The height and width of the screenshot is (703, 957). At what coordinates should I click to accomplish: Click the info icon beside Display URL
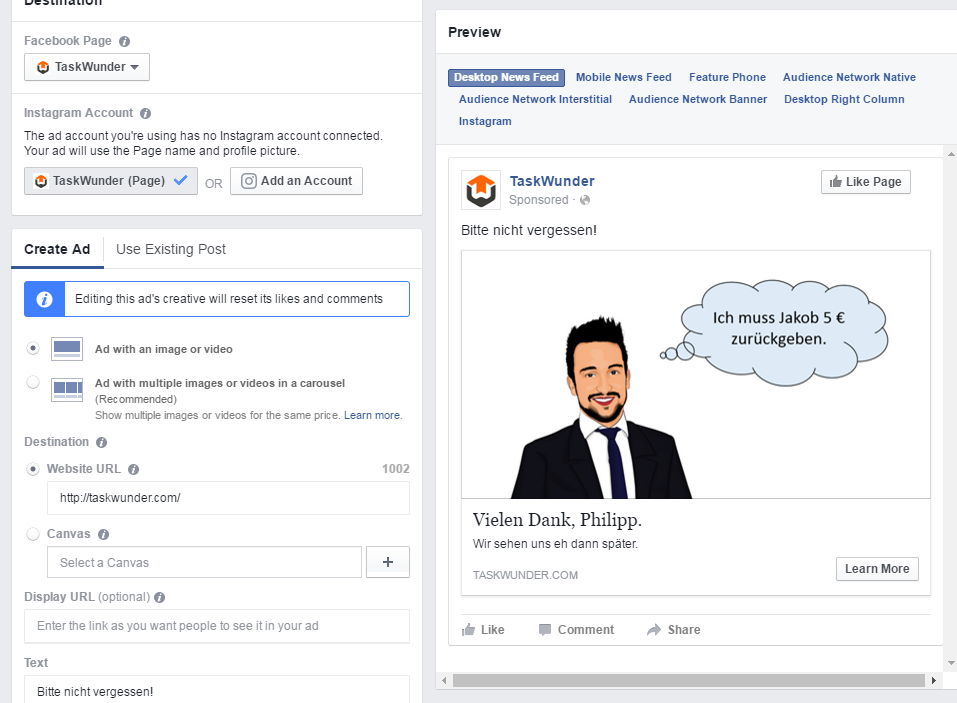[159, 597]
